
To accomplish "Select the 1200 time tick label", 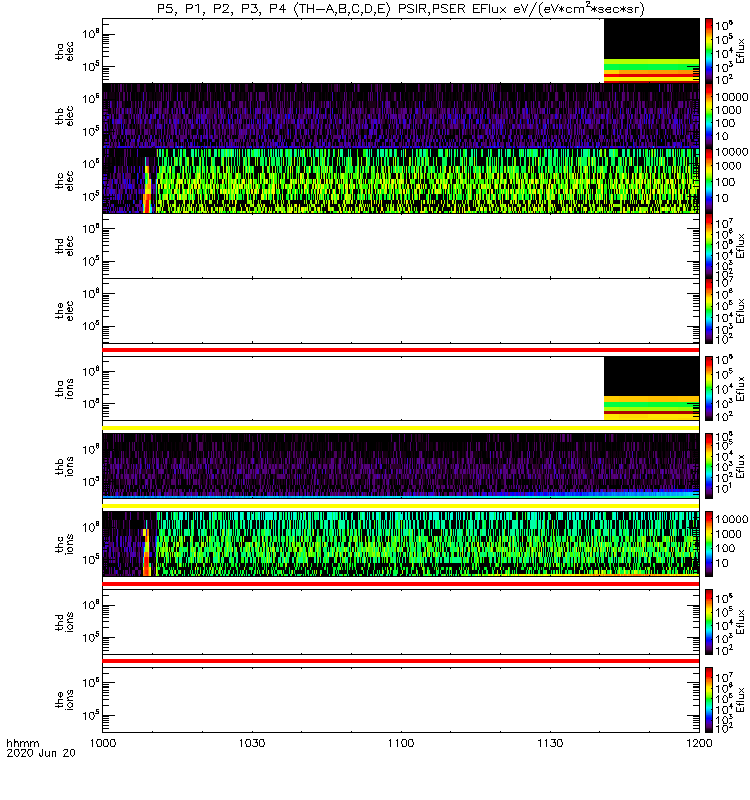I will point(699,743).
